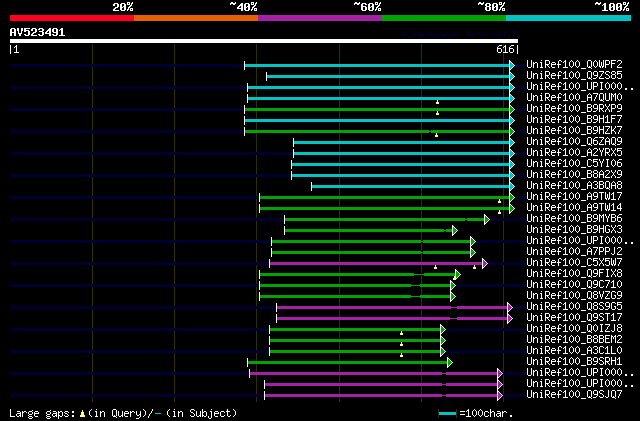Click the green alignment bar for B9RXP9
The image size is (640, 421).
click(x=377, y=109)
